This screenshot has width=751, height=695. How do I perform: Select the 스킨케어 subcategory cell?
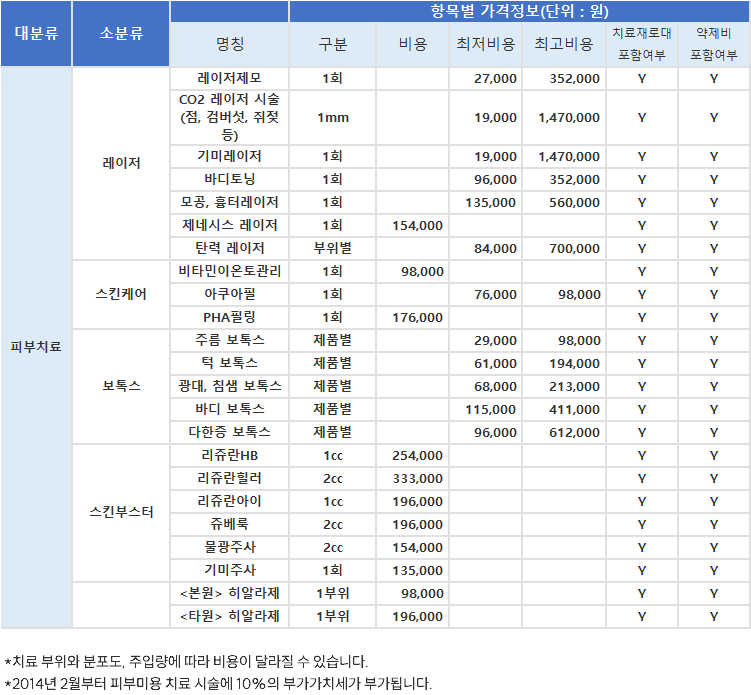121,295
